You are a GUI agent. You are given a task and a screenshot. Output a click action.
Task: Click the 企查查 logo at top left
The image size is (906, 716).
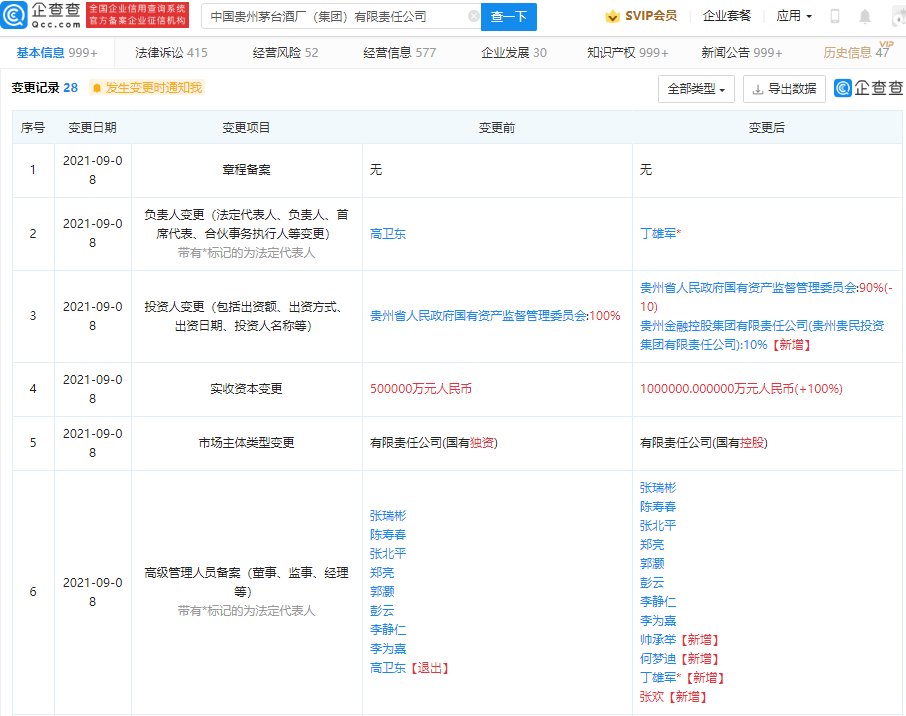(x=41, y=16)
